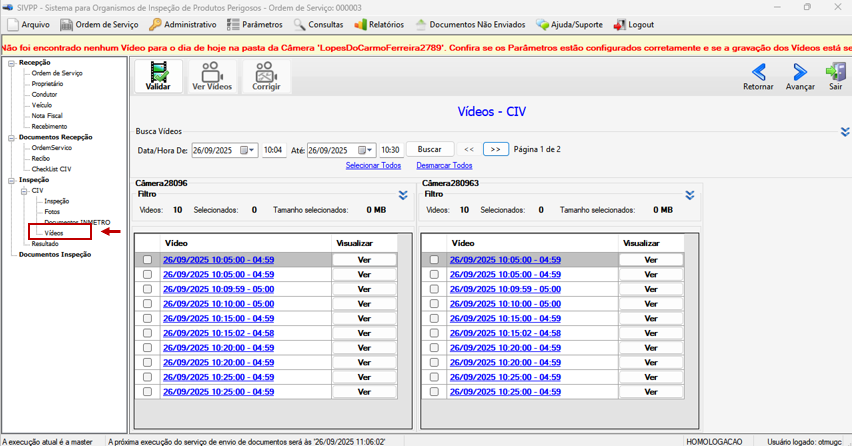This screenshot has height=446, width=852.
Task: Collapse the Recepção tree node
Action: click(11, 63)
